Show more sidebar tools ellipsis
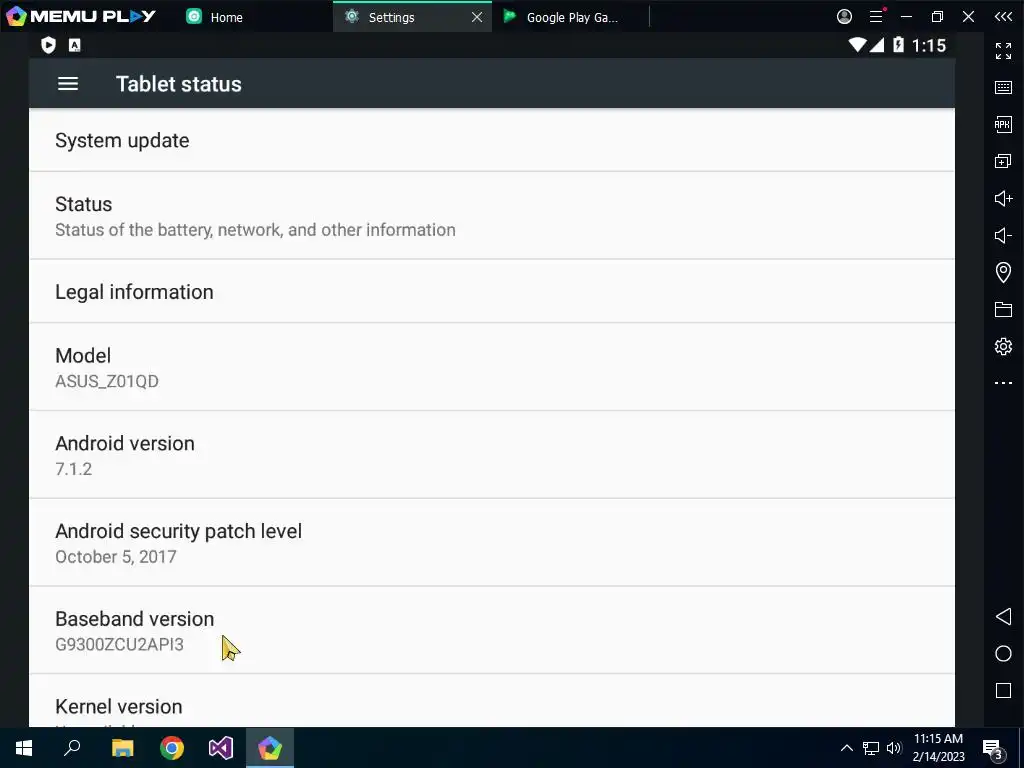This screenshot has width=1024, height=768. tap(1003, 383)
